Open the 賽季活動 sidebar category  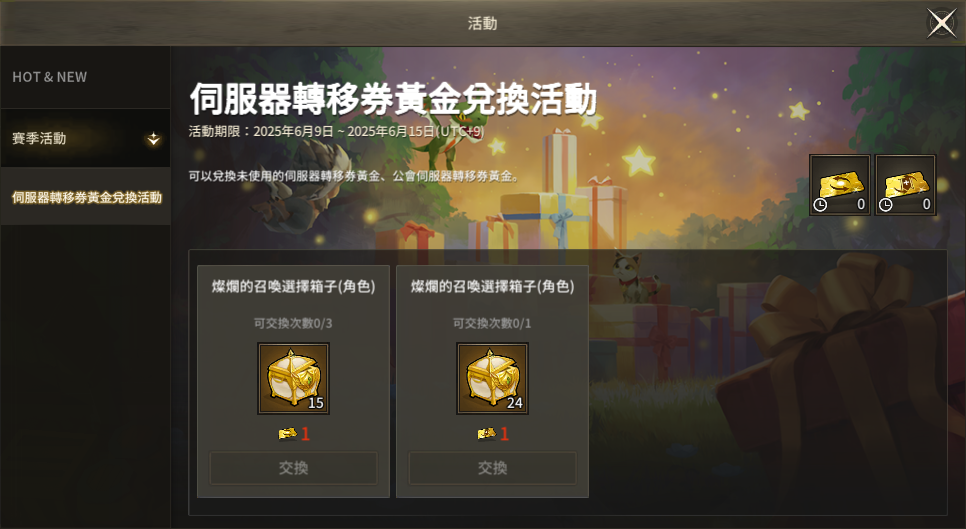tap(85, 138)
